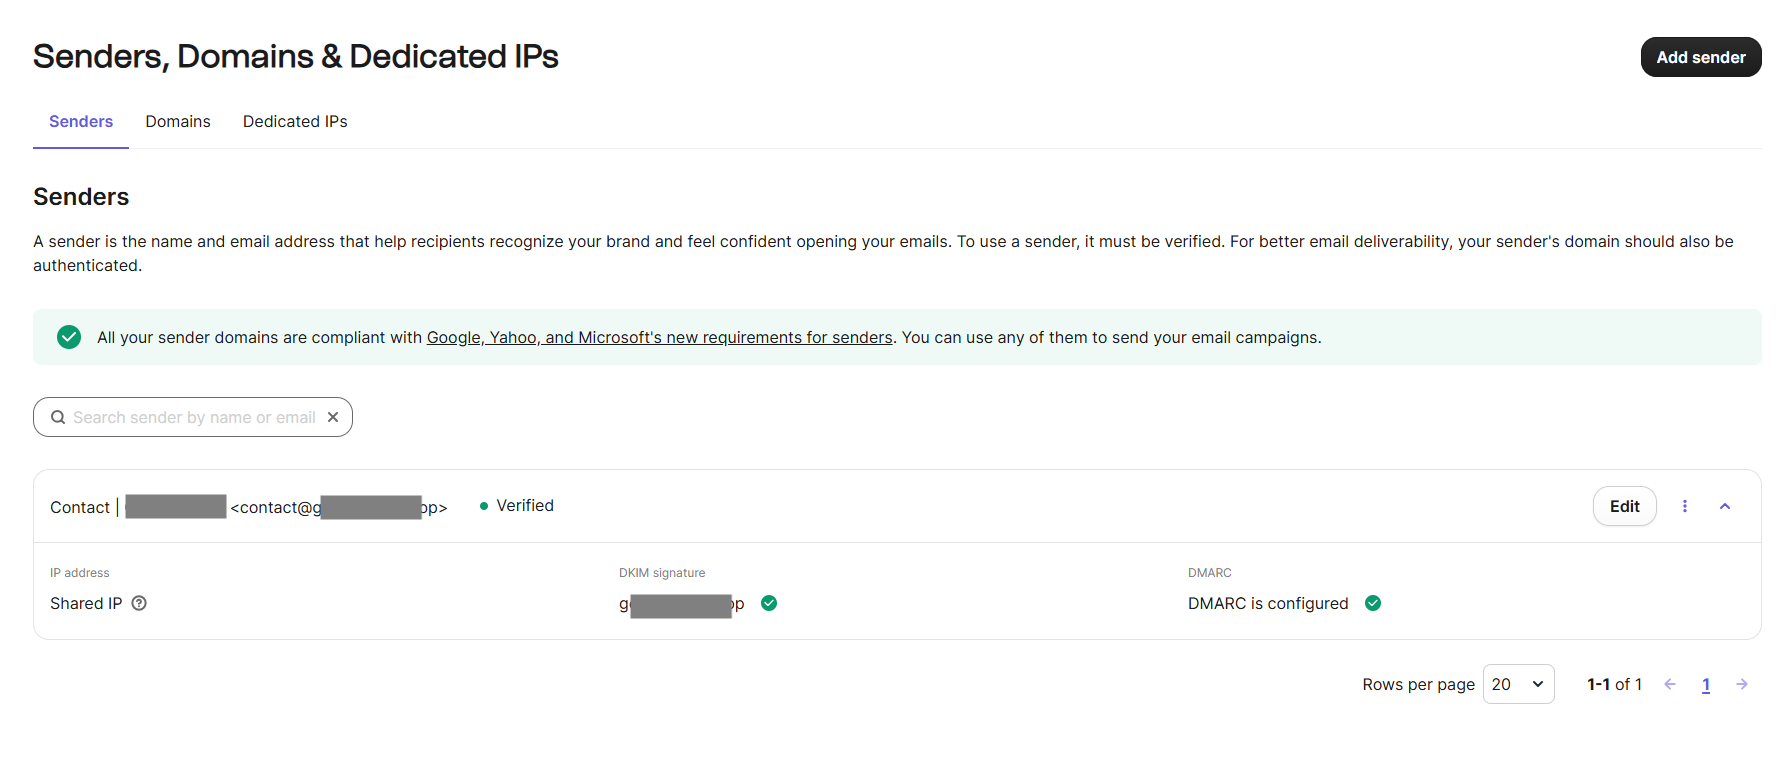The width and height of the screenshot is (1789, 763).
Task: Open sender requirements link for Google, Yahoo, Microsoft
Action: pos(659,338)
